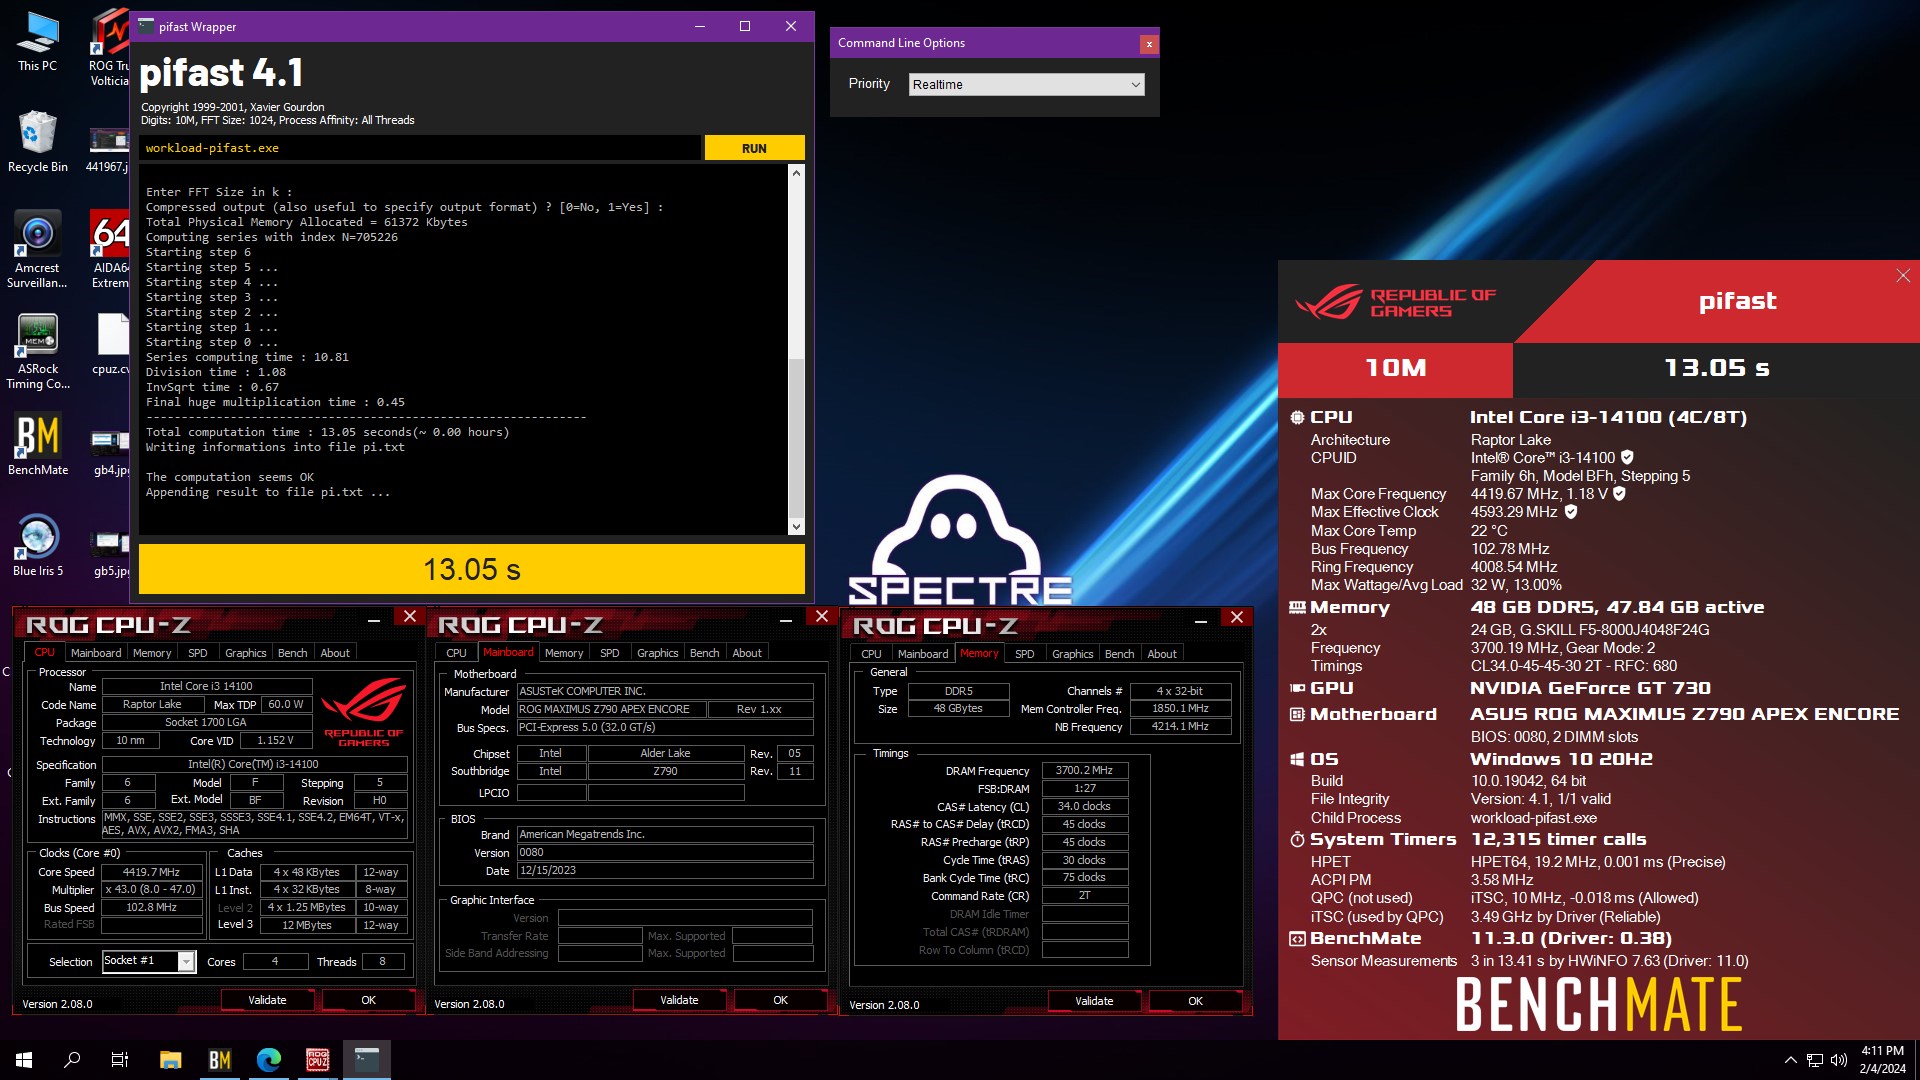
Task: Click OK in first CPU-Z window
Action: (x=368, y=1000)
